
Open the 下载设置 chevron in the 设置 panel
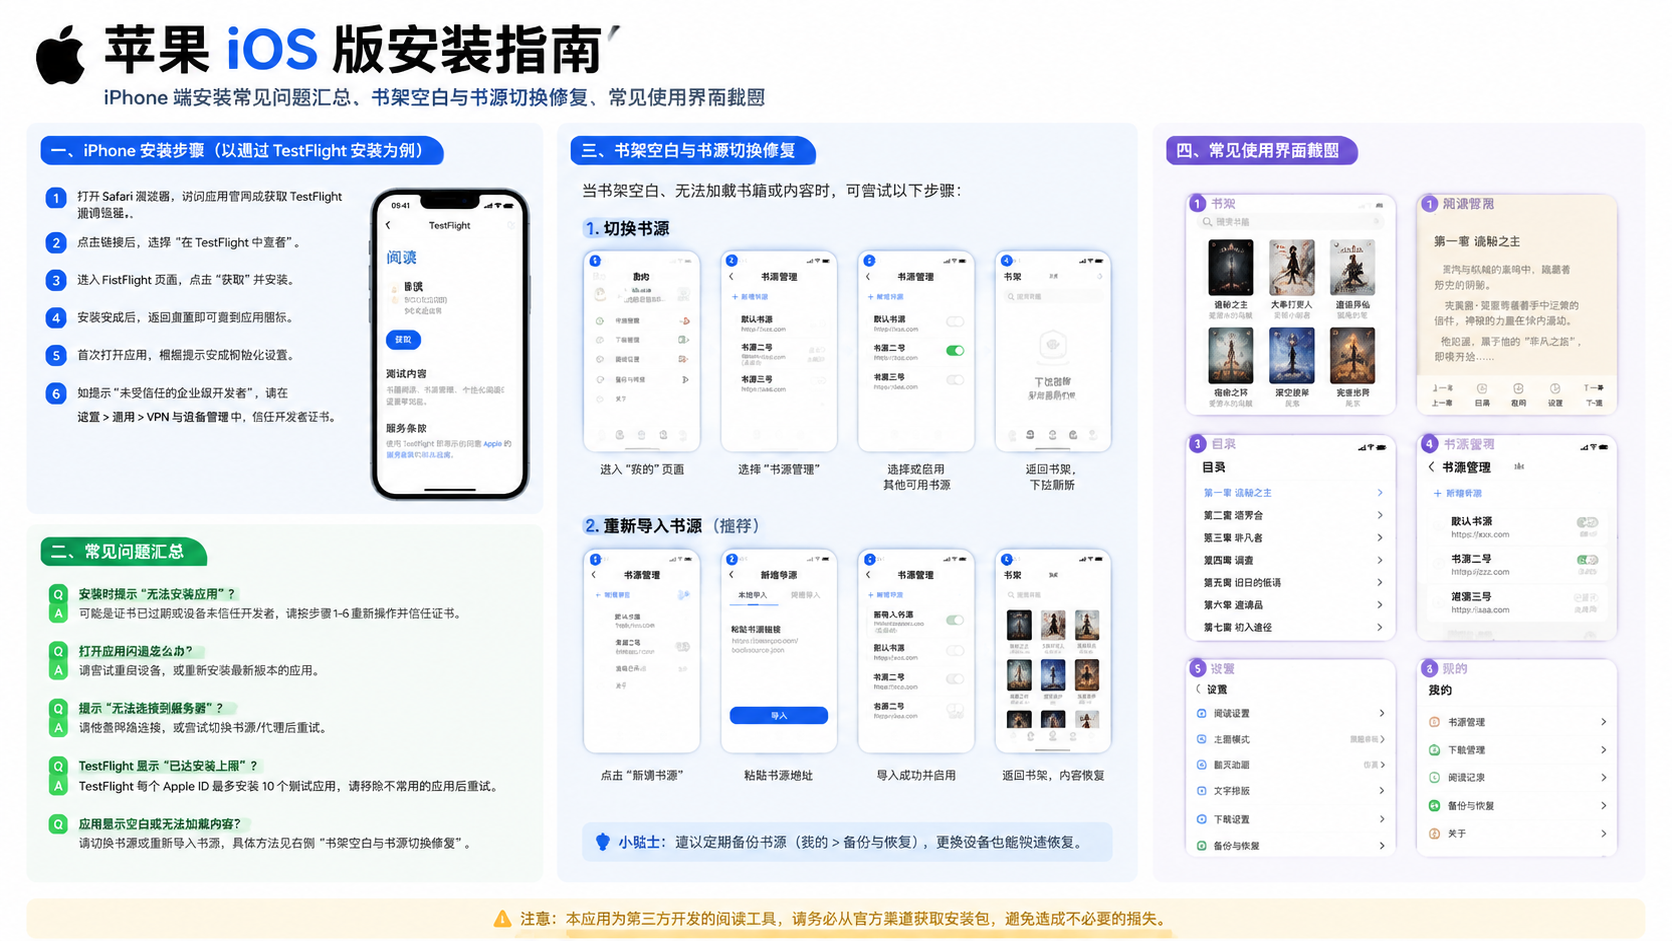pos(1382,819)
